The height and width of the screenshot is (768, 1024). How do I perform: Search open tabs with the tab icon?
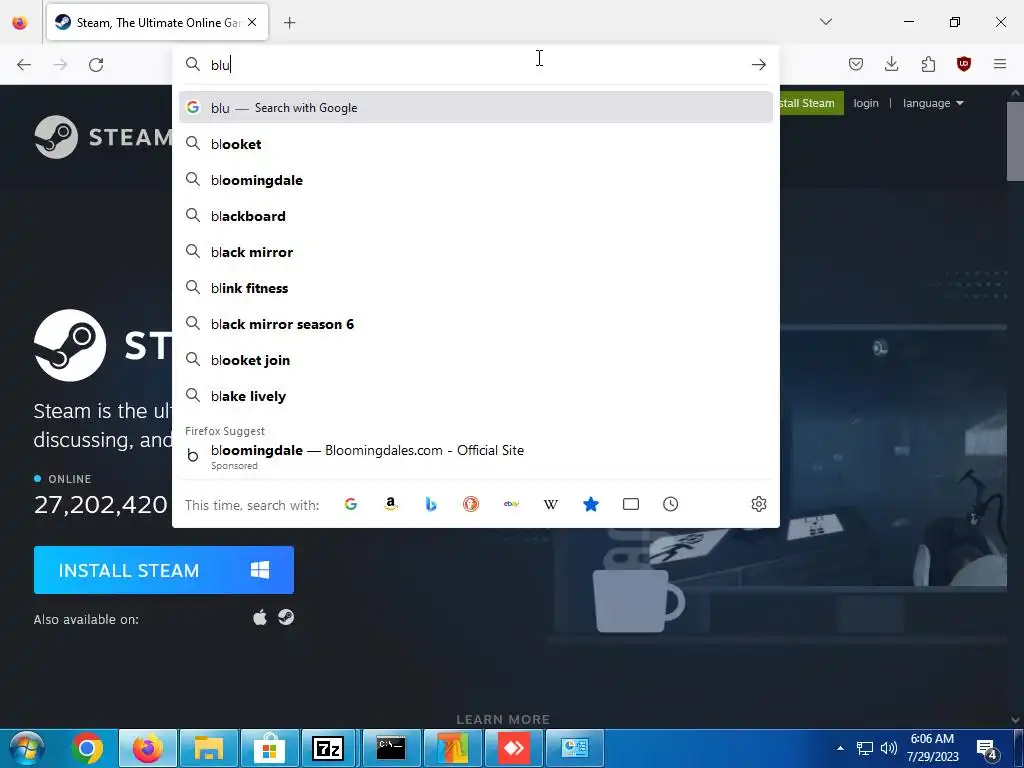coord(631,504)
